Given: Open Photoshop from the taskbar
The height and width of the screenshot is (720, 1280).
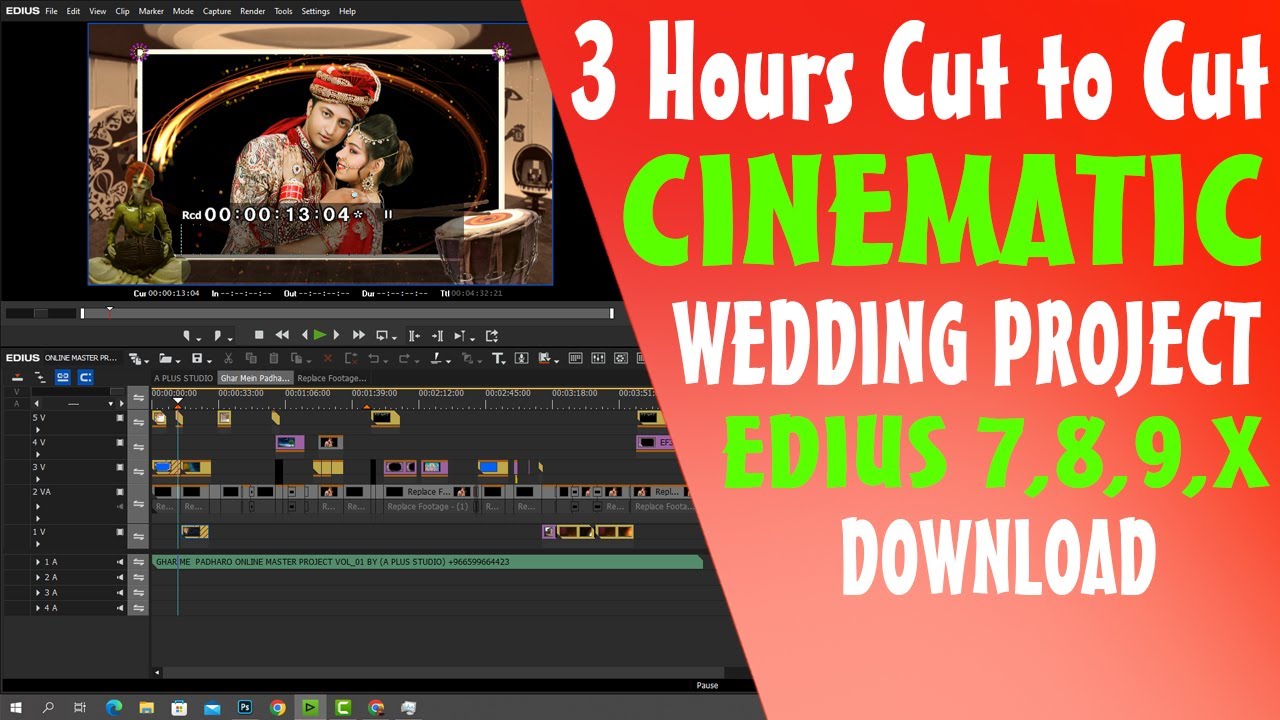Looking at the screenshot, I should (245, 707).
